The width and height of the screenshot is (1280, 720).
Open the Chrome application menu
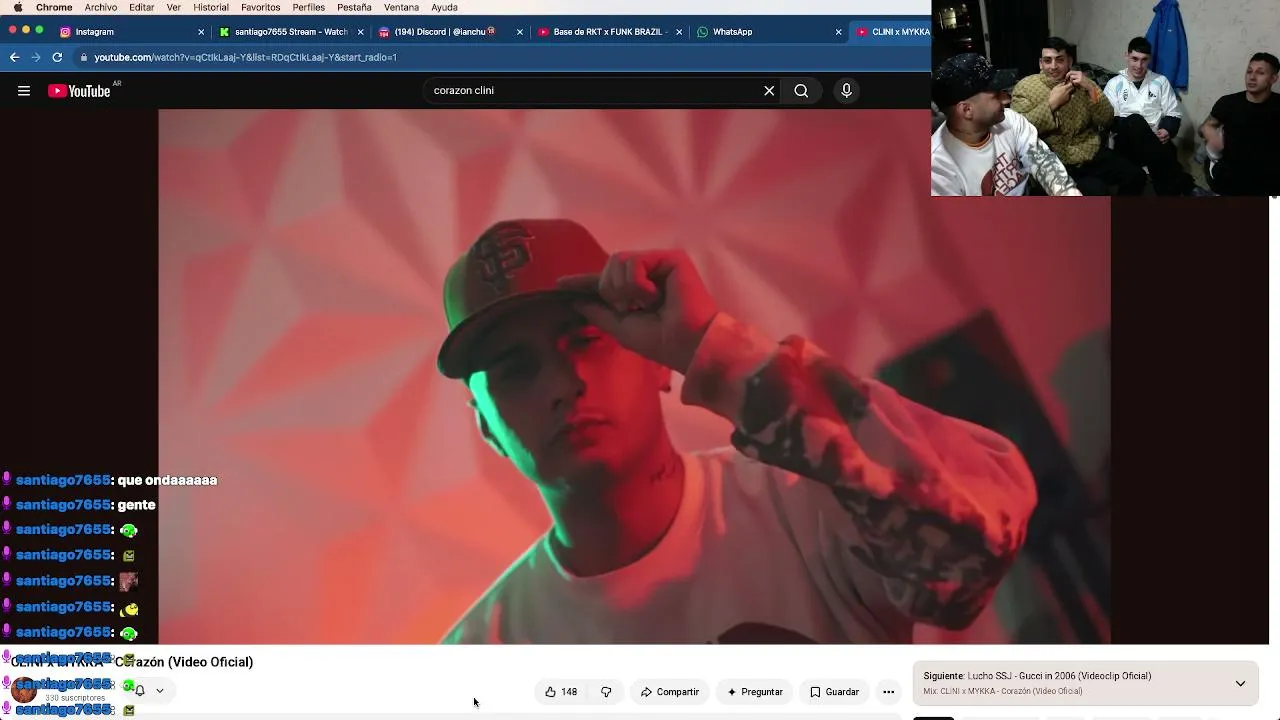54,7
